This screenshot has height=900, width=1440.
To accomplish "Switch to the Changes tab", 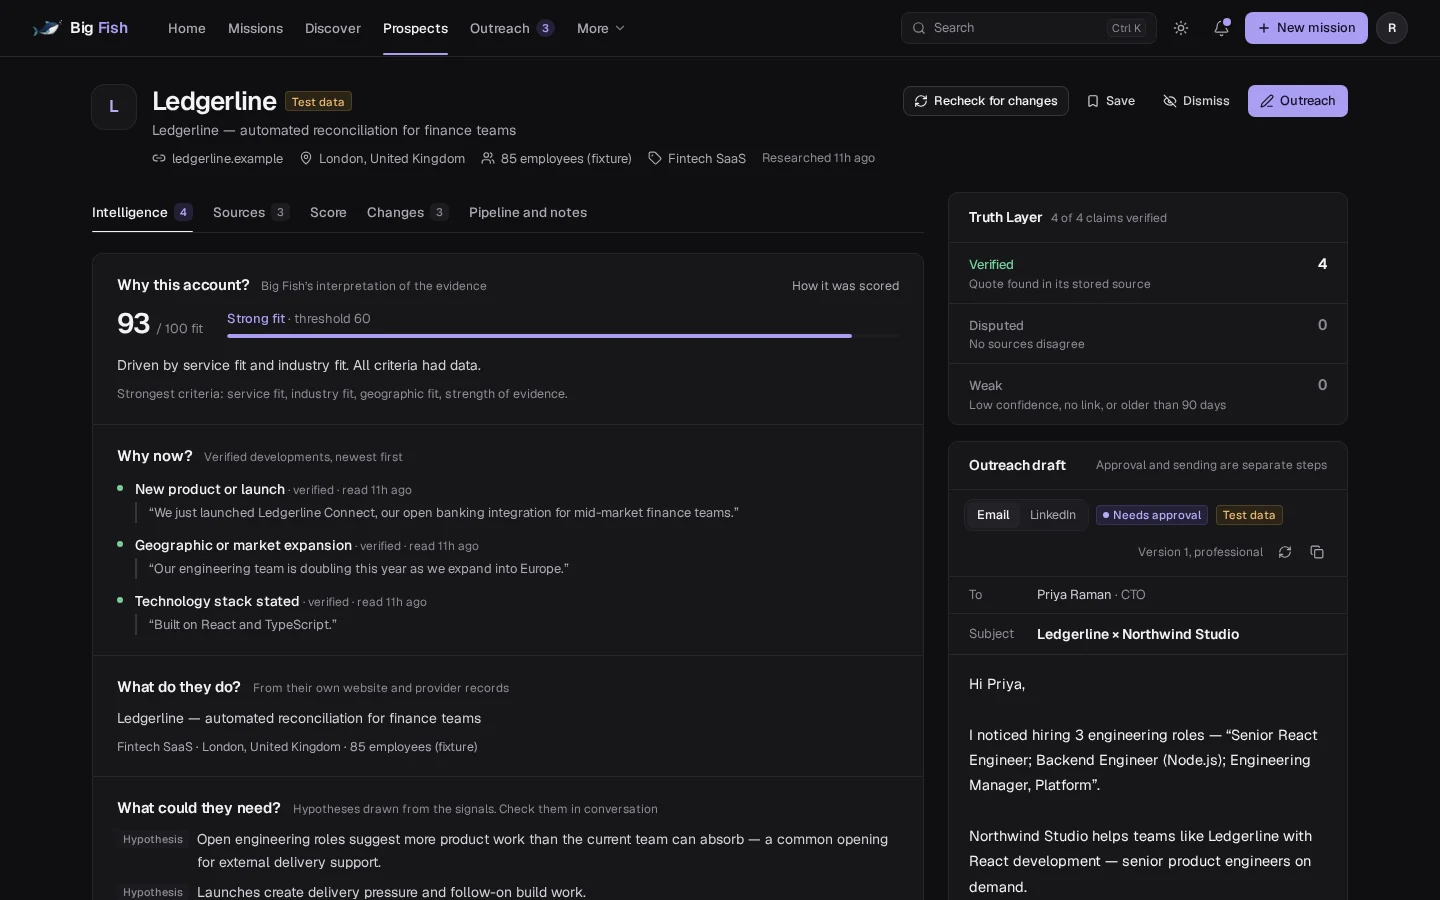I will tap(408, 212).
